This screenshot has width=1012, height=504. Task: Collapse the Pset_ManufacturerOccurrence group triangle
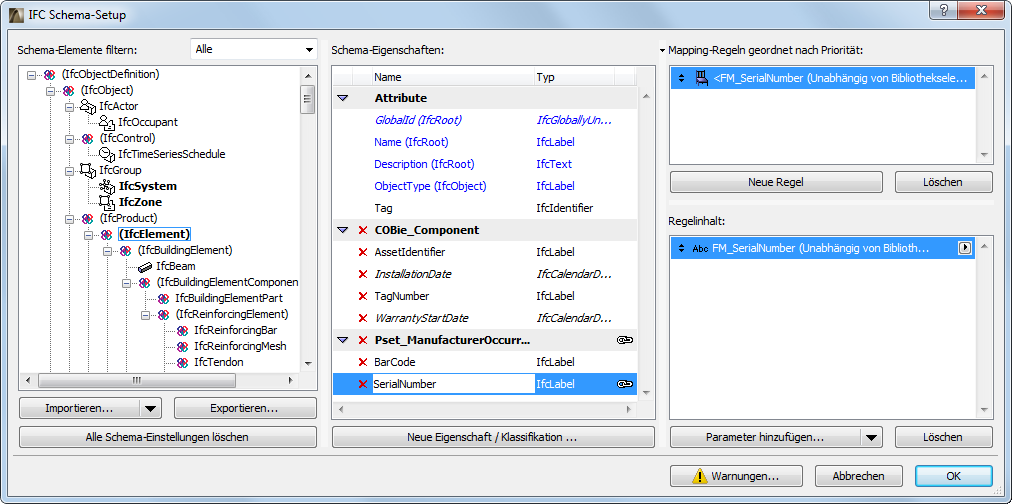(x=343, y=340)
